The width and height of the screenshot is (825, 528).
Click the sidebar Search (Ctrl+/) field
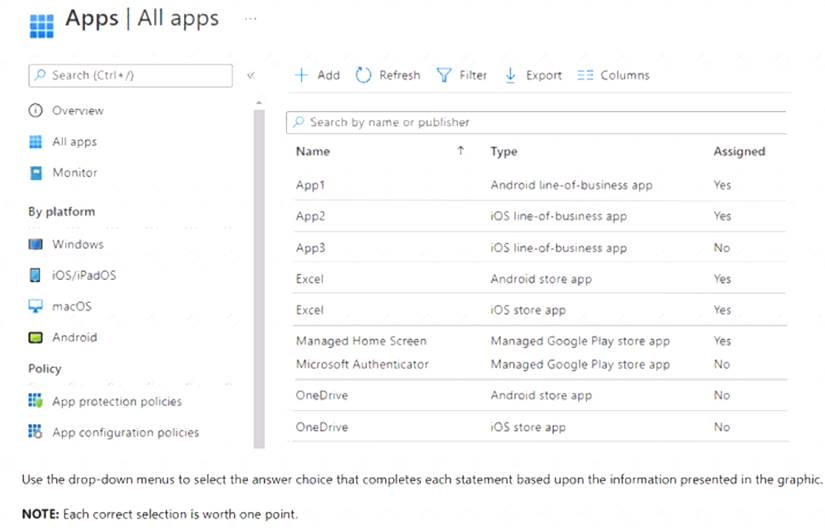coord(130,75)
